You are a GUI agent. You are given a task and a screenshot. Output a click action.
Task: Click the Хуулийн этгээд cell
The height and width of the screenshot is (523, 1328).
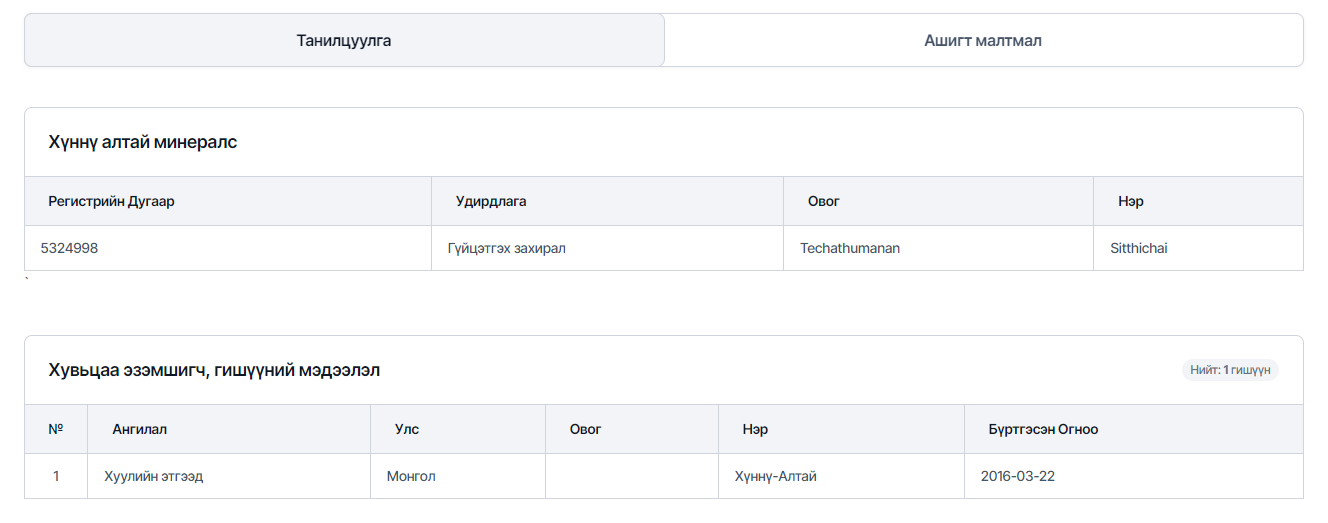(x=229, y=476)
